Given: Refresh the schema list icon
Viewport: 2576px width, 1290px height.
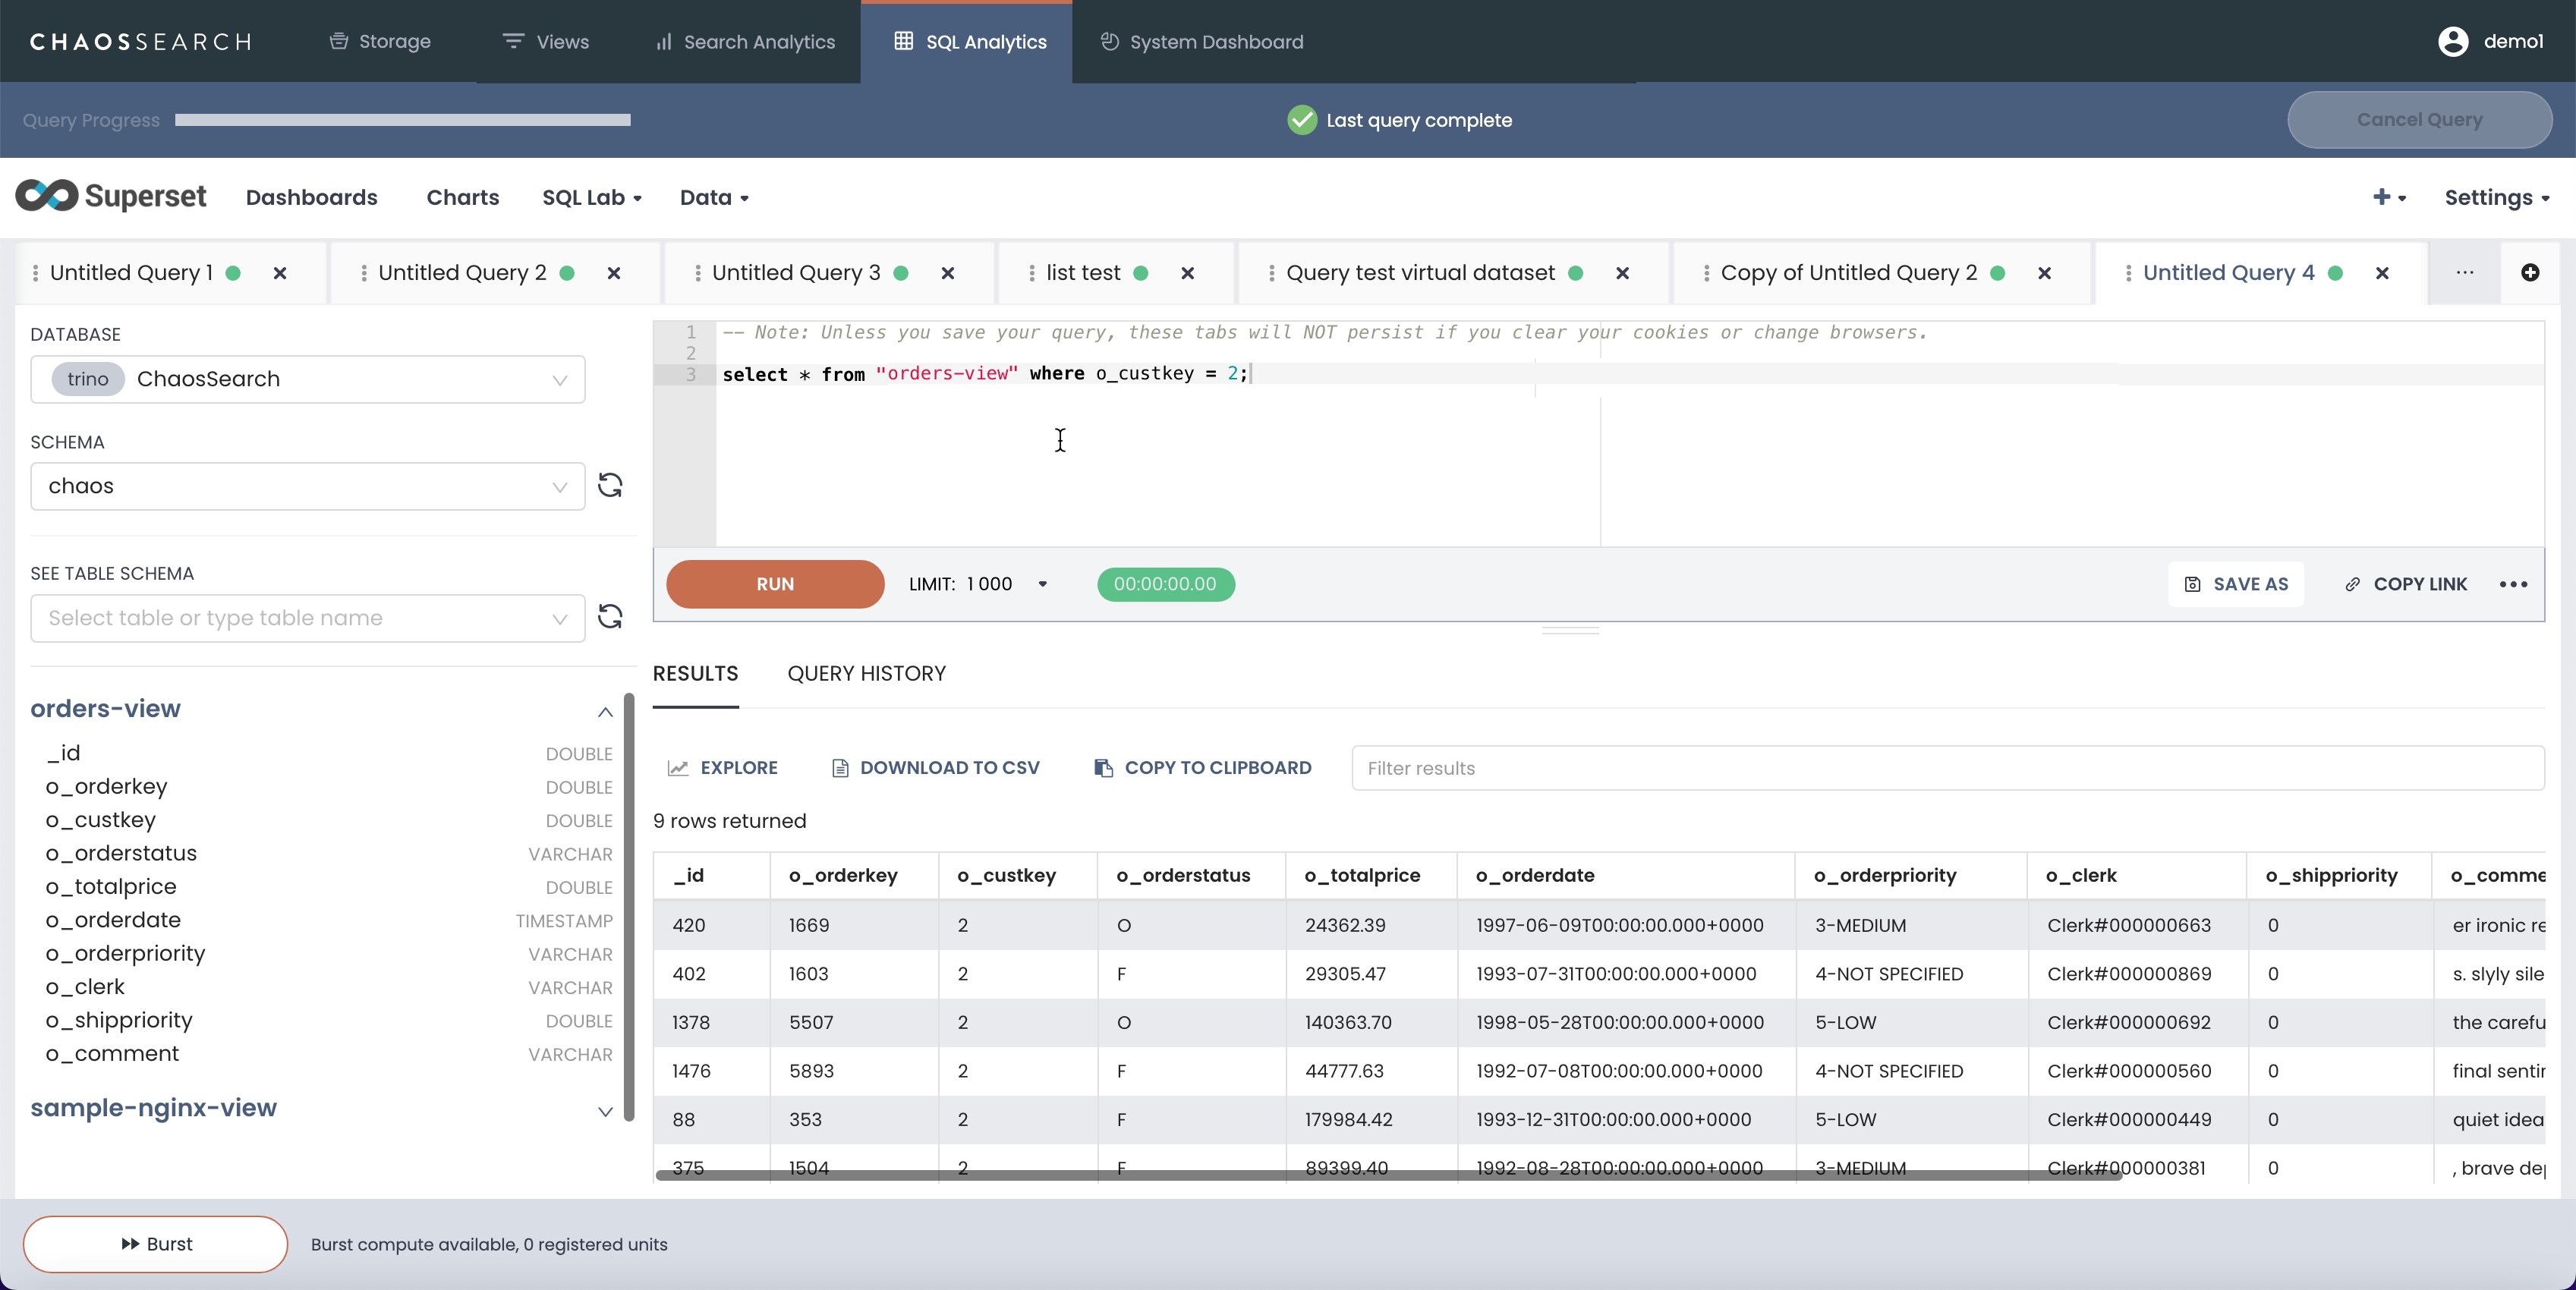Looking at the screenshot, I should tap(610, 486).
